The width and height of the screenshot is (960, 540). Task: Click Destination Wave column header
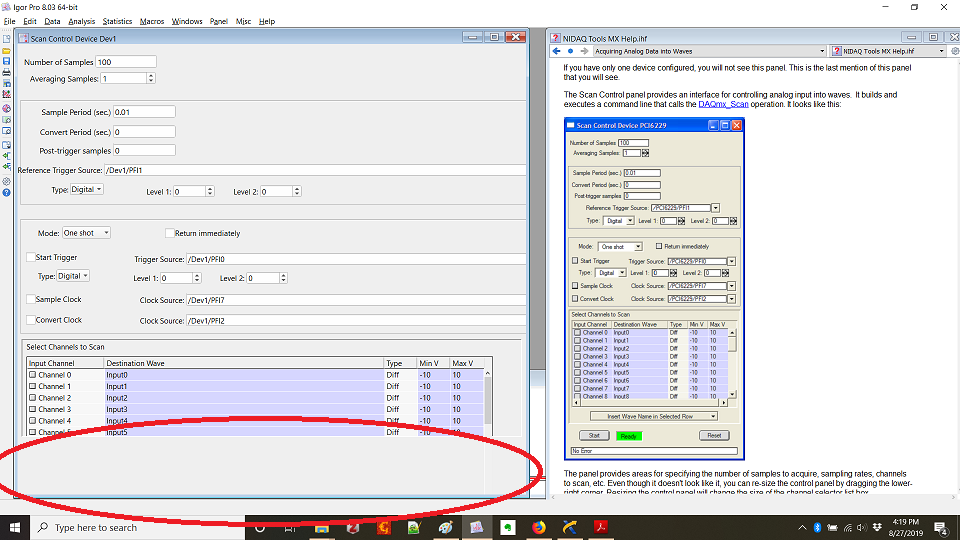244,363
